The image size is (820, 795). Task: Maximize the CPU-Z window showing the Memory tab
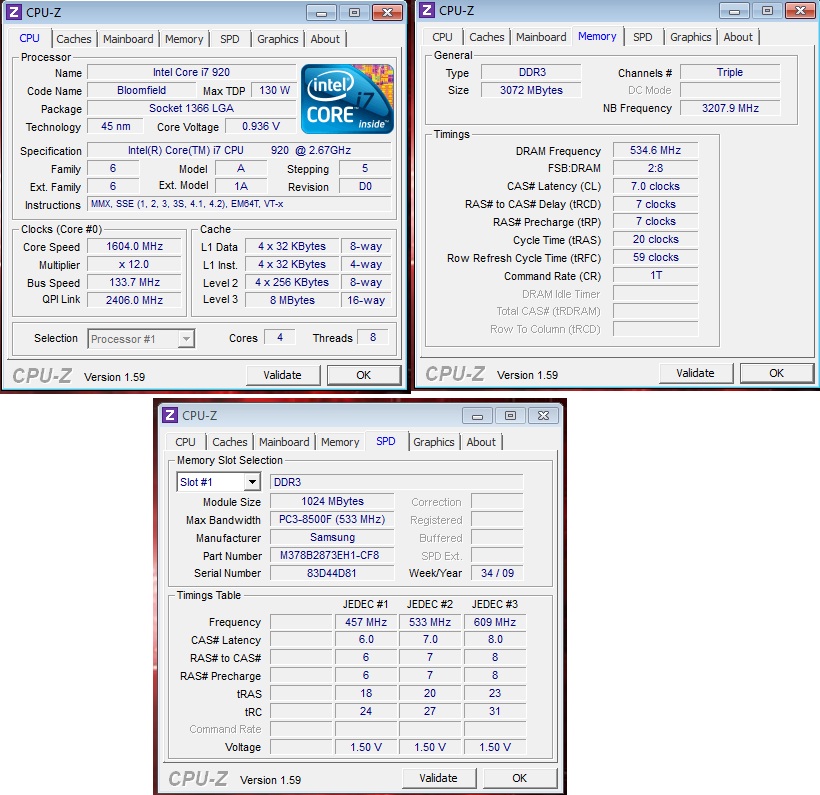(x=767, y=10)
